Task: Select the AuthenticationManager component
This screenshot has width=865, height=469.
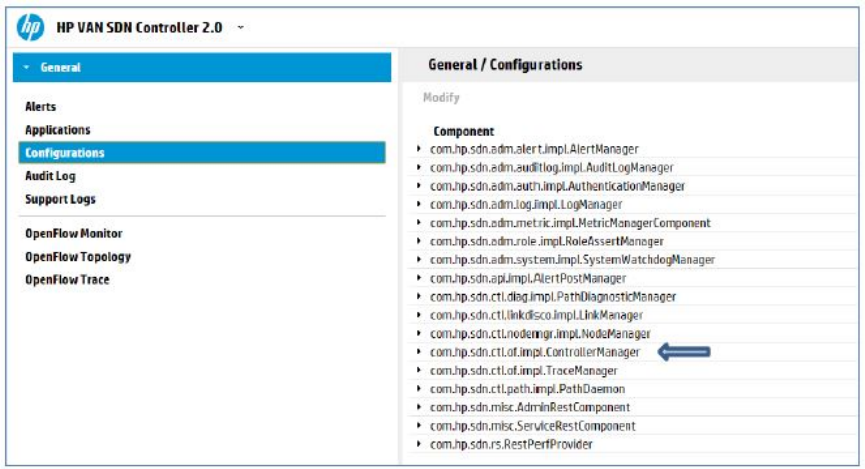Action: pyautogui.click(x=557, y=186)
